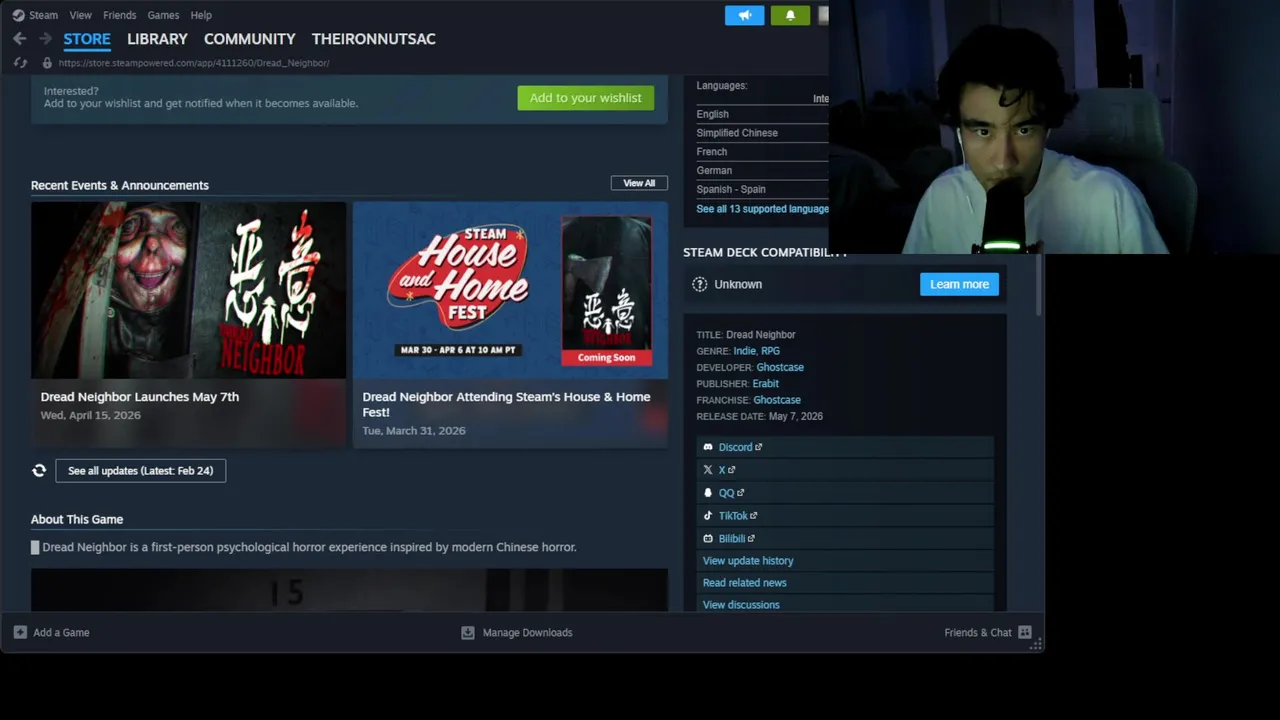Click the refresh icon beside See all updates
This screenshot has width=1280, height=720.
coord(39,470)
